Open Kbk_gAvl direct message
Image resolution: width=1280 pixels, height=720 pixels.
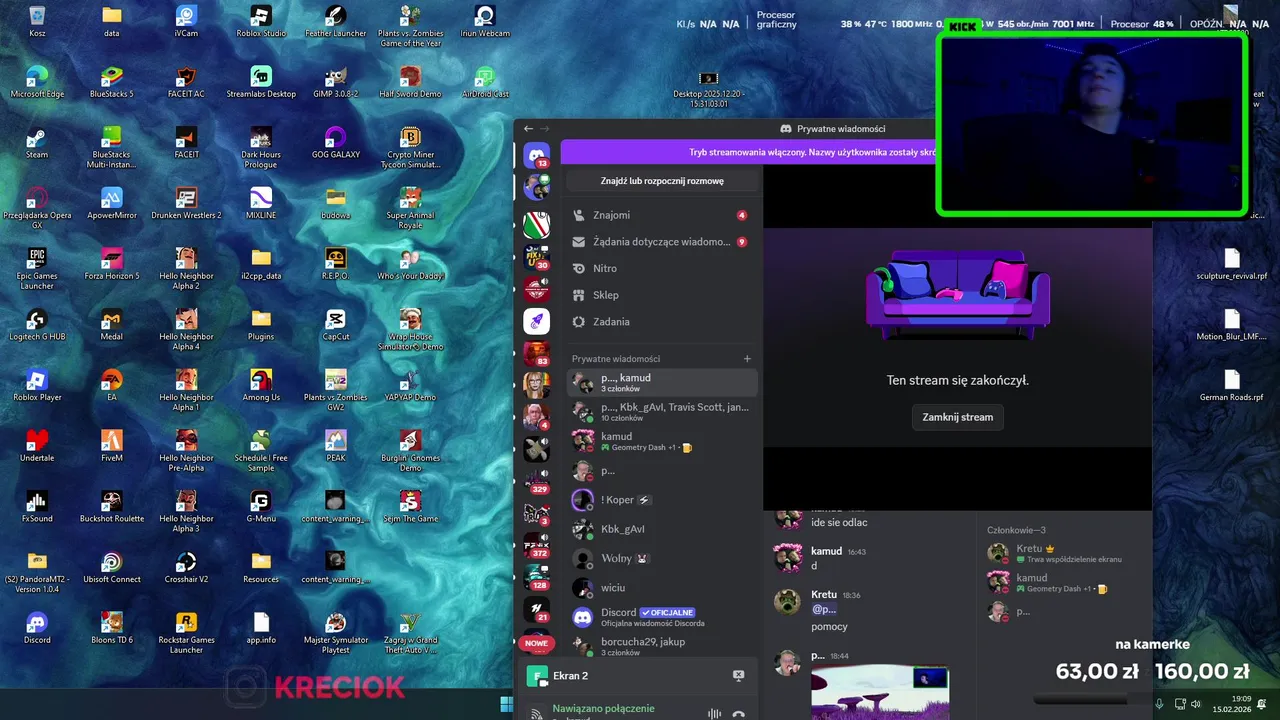(661, 529)
